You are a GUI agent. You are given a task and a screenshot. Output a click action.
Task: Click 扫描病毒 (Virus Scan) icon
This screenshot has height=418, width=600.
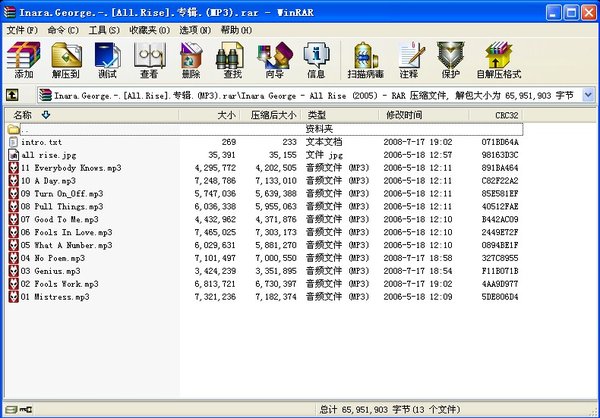point(366,59)
